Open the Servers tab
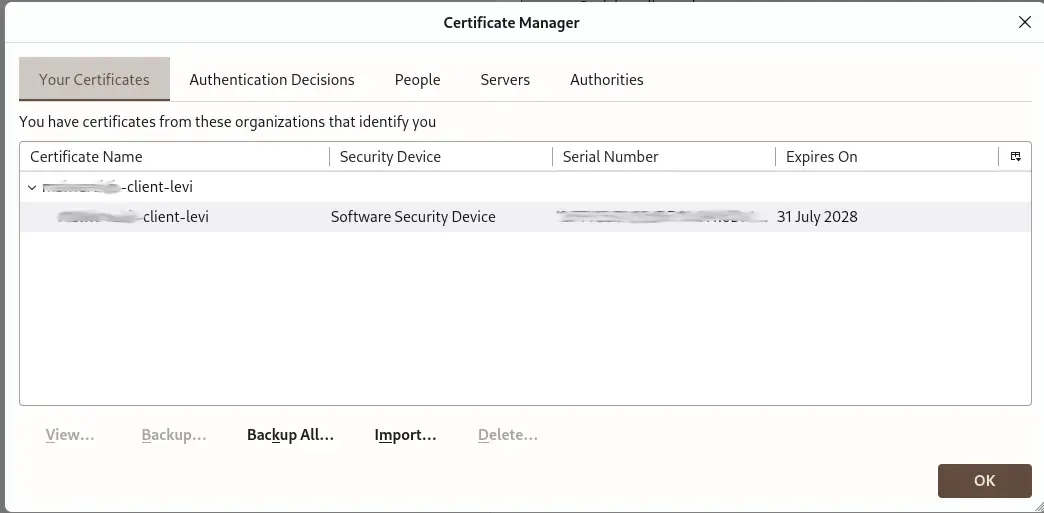The height and width of the screenshot is (513, 1044). click(x=505, y=79)
